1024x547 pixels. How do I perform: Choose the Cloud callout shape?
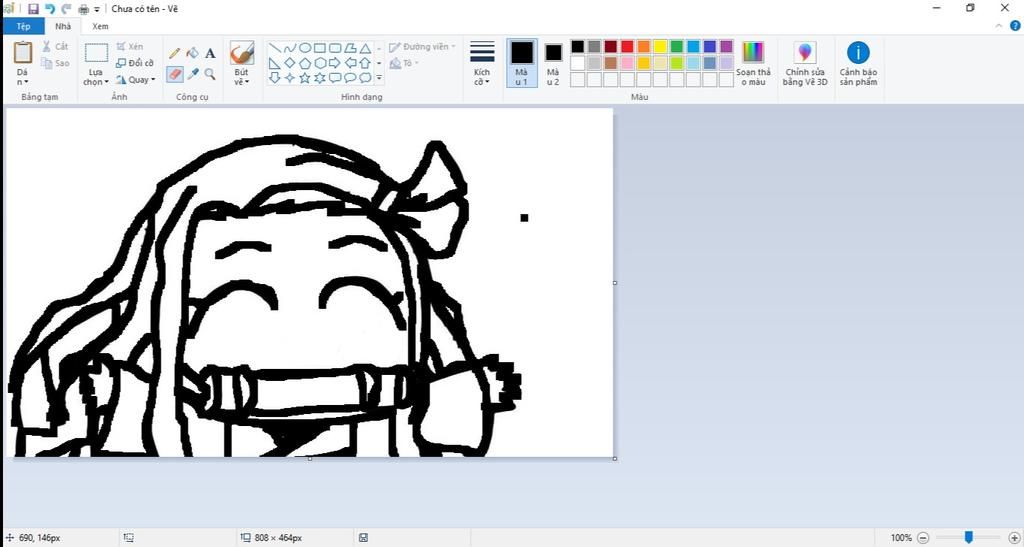tap(365, 78)
